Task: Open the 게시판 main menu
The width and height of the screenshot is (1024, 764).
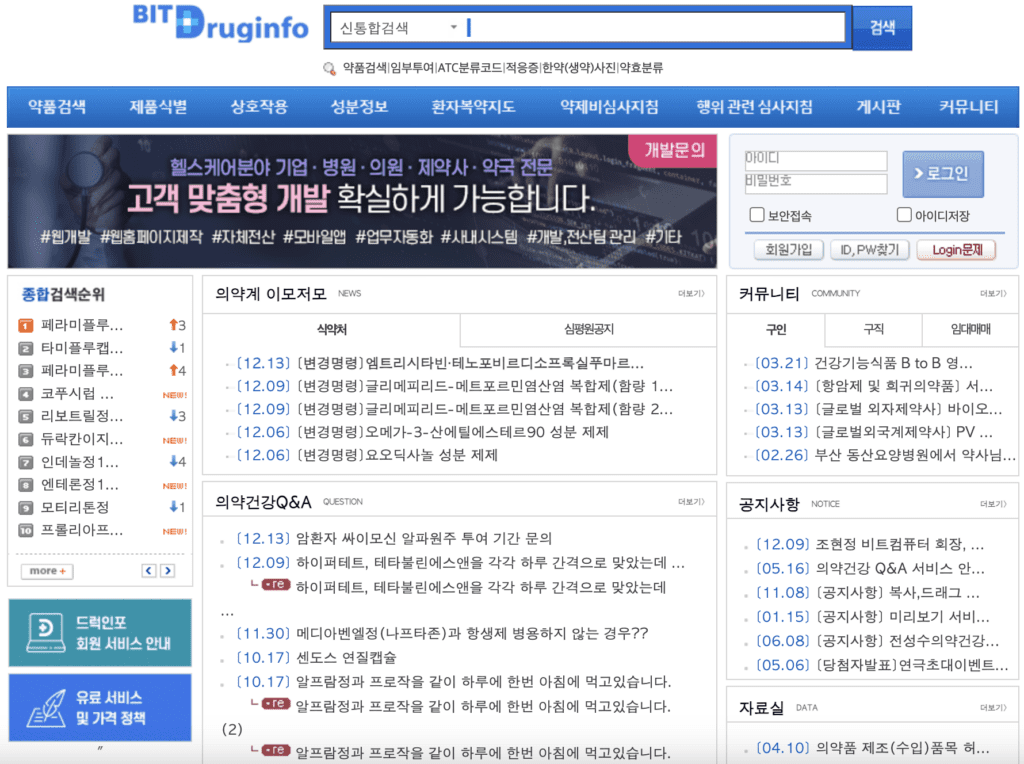Action: tap(878, 107)
